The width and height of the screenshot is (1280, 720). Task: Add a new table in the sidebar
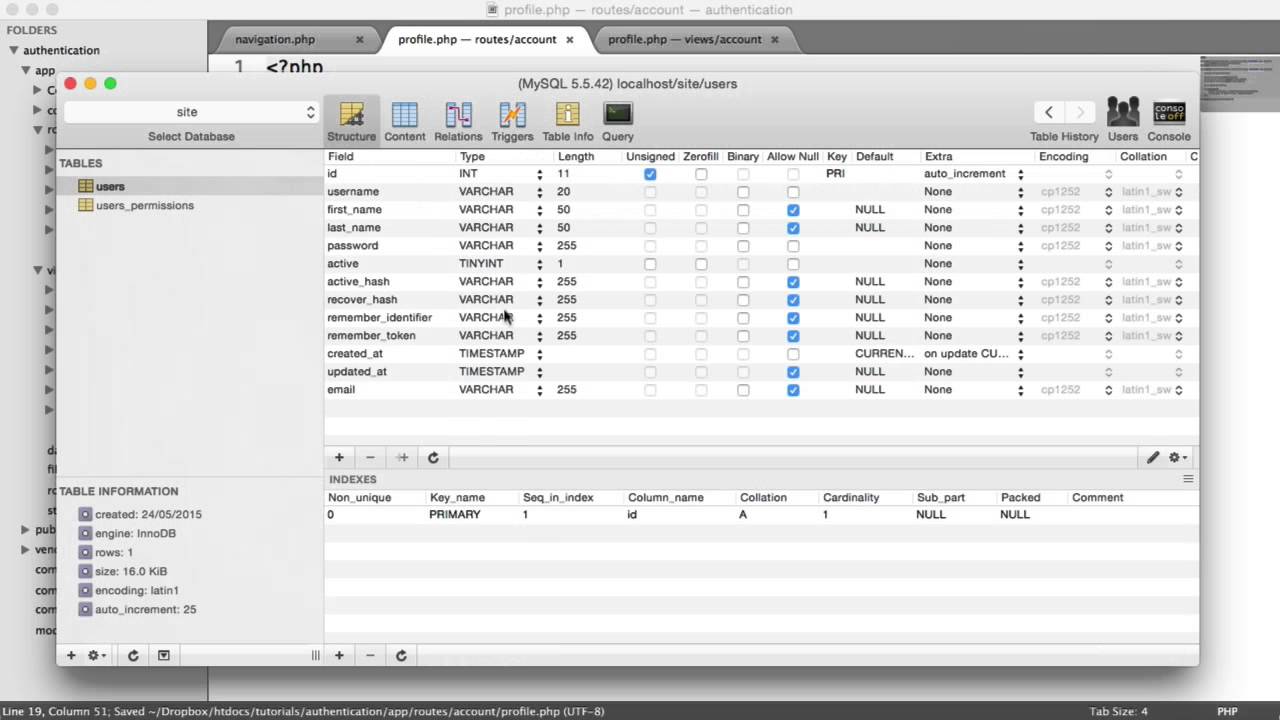(x=71, y=655)
